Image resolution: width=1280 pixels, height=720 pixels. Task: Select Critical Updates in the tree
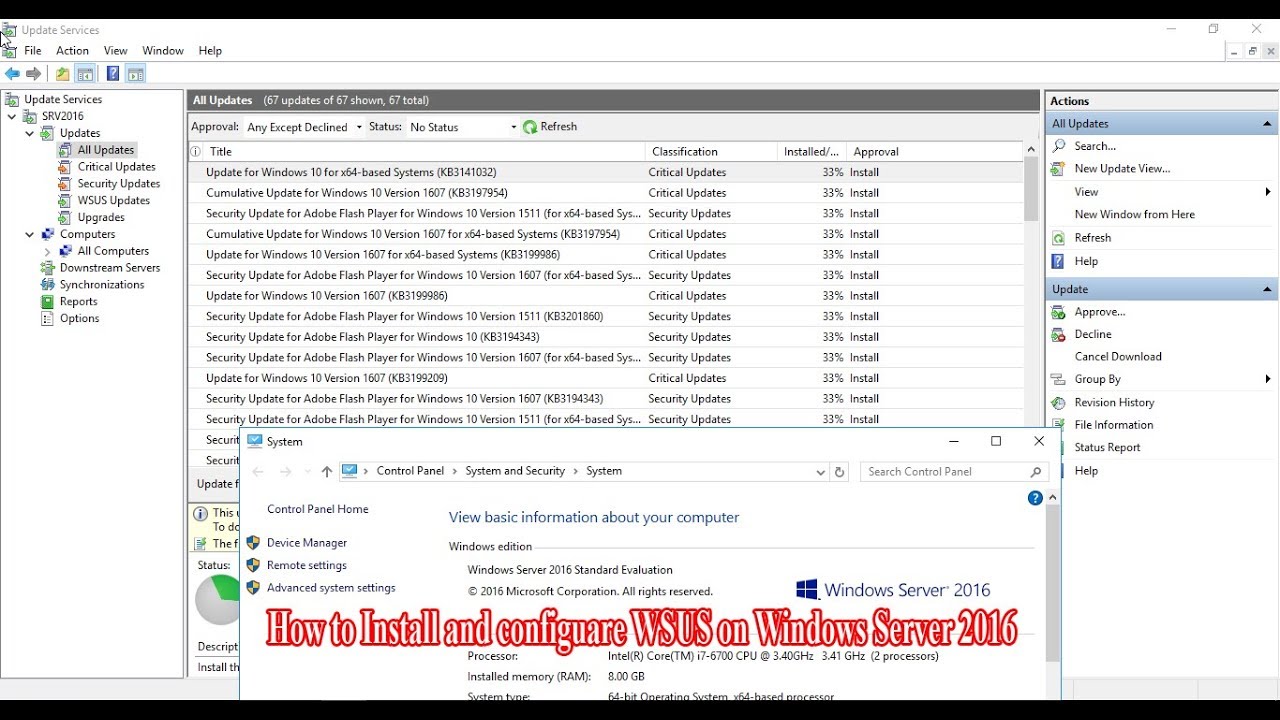click(x=117, y=167)
